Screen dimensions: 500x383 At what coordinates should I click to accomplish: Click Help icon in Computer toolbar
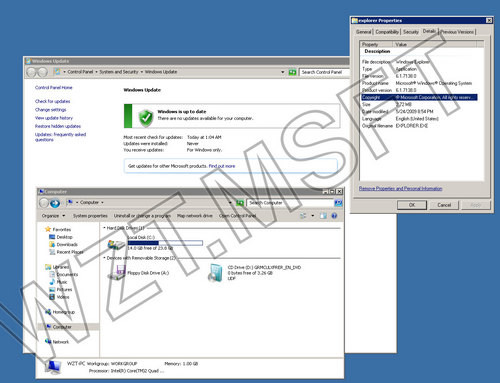coord(334,216)
